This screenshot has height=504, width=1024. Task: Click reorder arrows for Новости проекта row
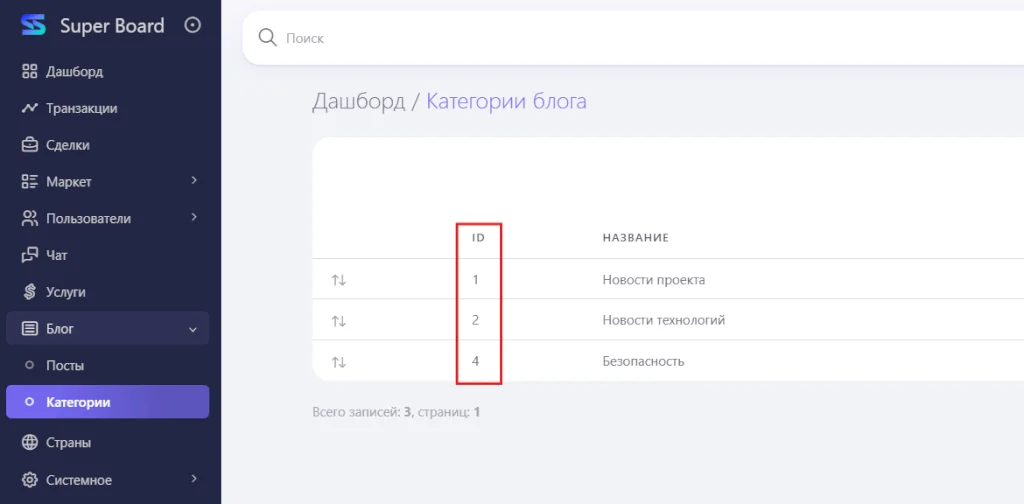tap(339, 280)
